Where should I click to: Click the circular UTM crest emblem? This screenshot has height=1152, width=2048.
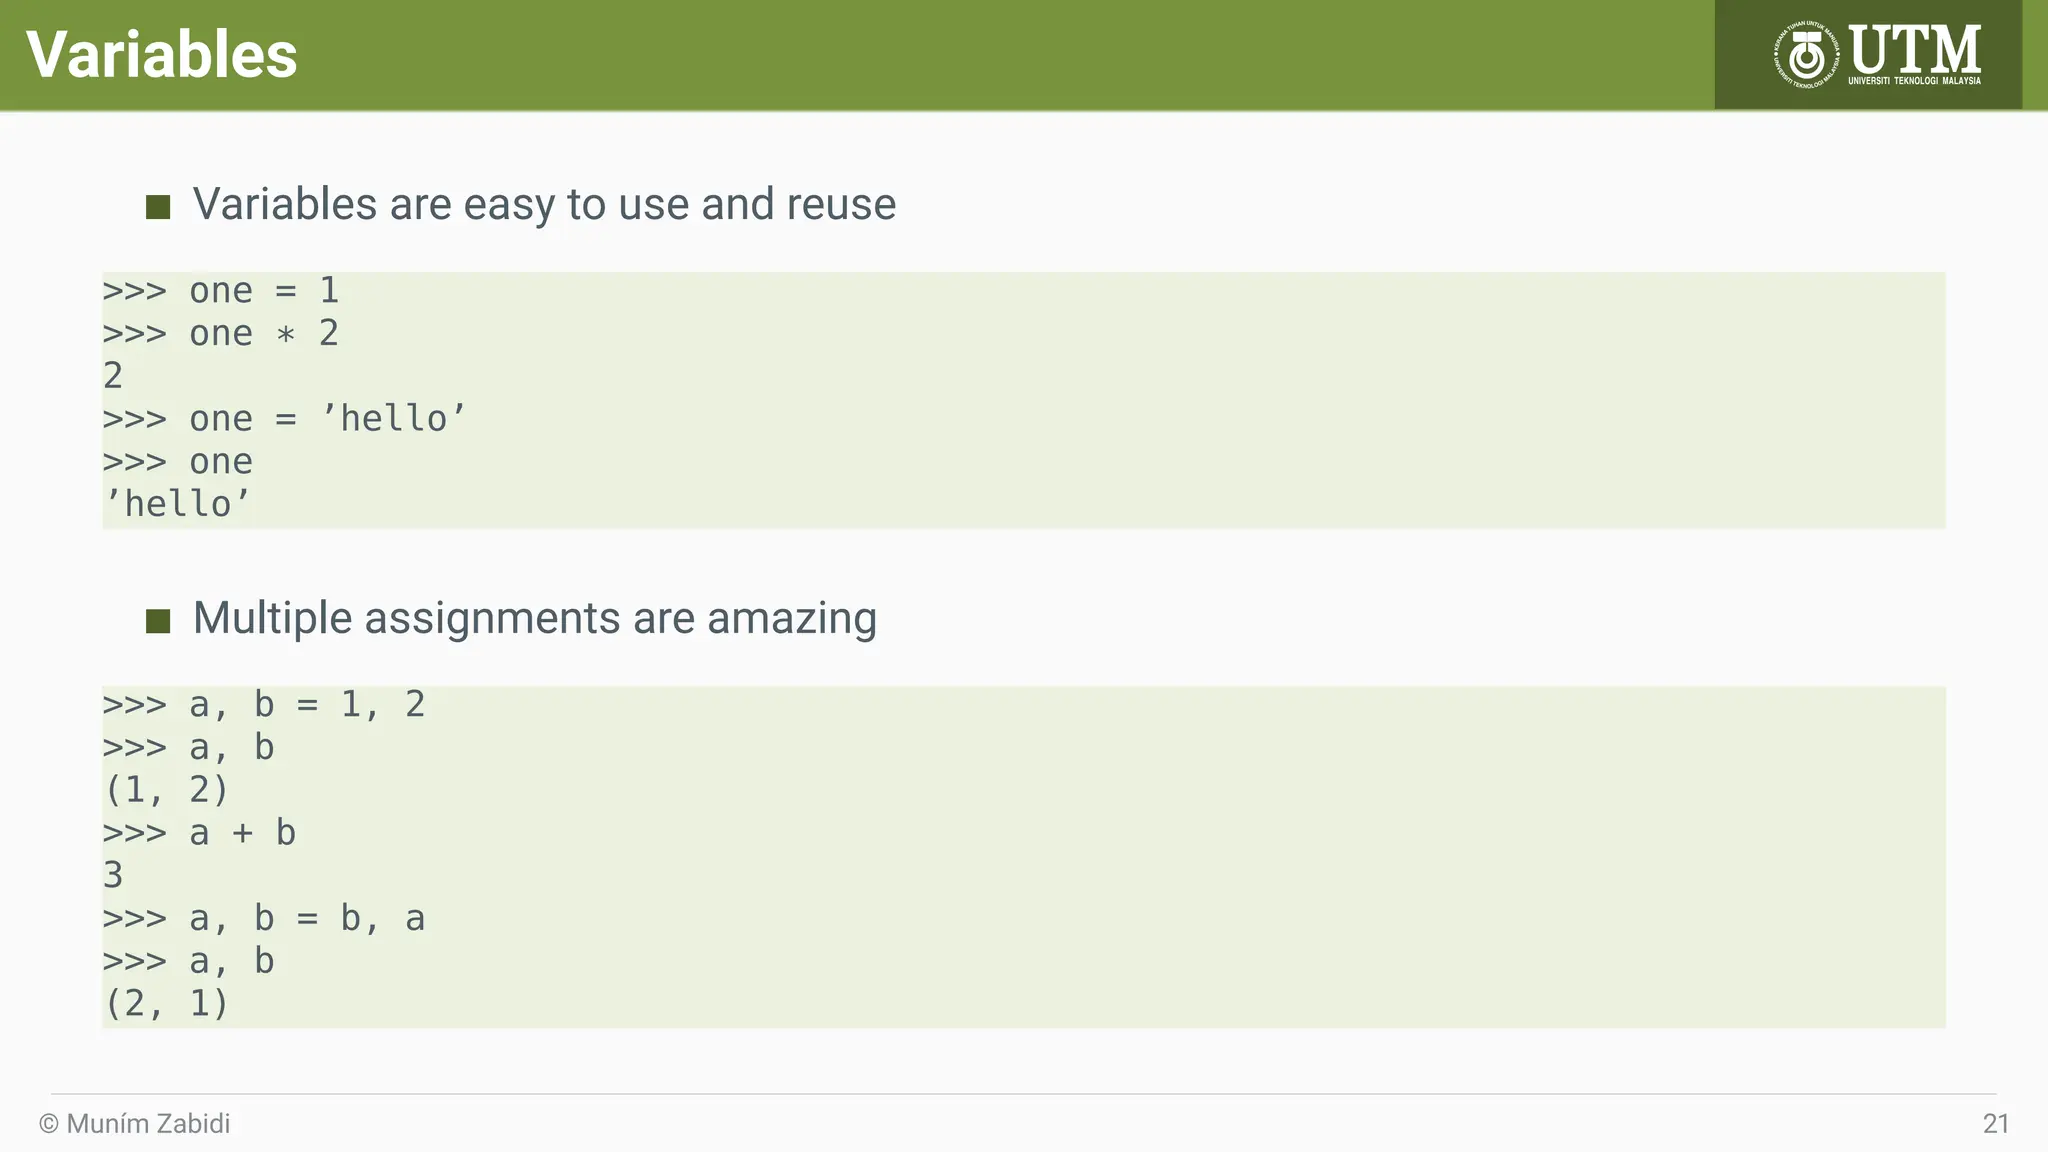click(1807, 55)
